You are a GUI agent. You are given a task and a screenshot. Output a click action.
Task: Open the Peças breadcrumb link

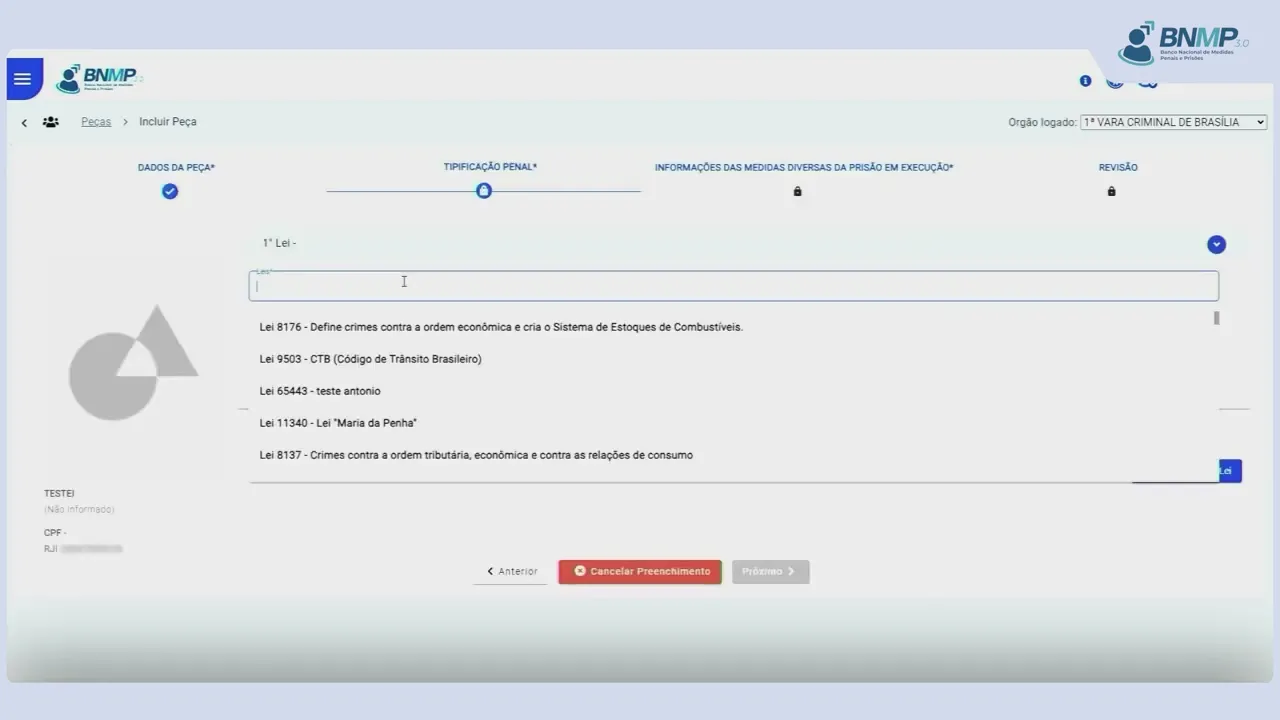click(x=96, y=122)
